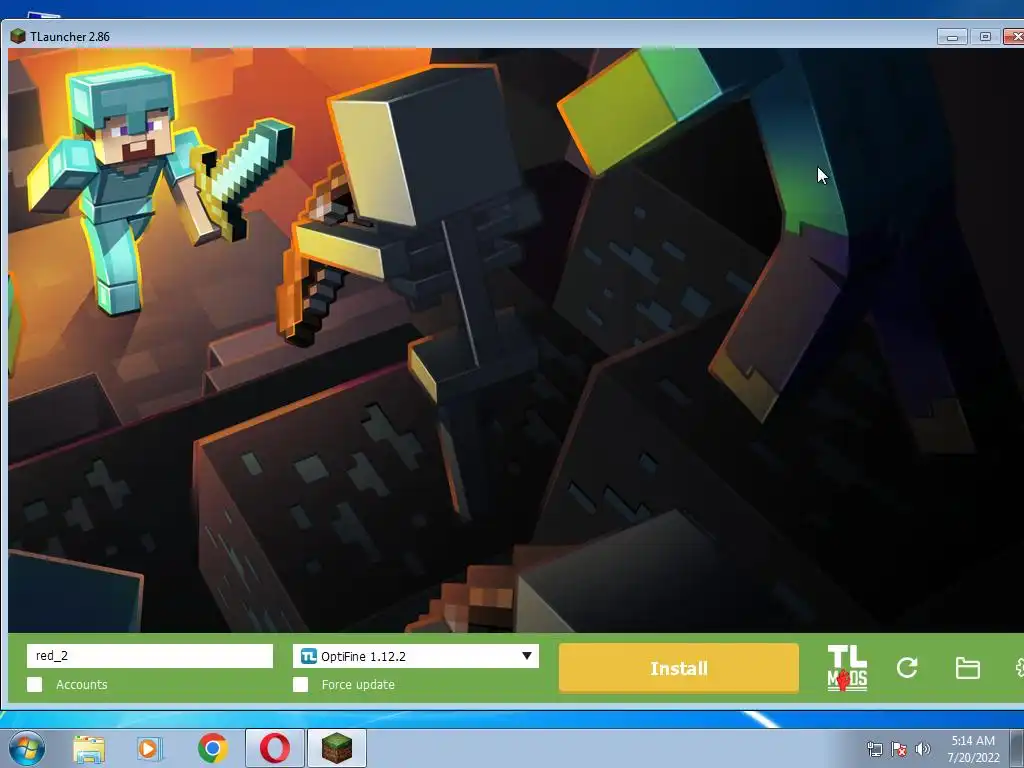Open Google Chrome from the taskbar
Viewport: 1024px width, 768px height.
coord(212,748)
